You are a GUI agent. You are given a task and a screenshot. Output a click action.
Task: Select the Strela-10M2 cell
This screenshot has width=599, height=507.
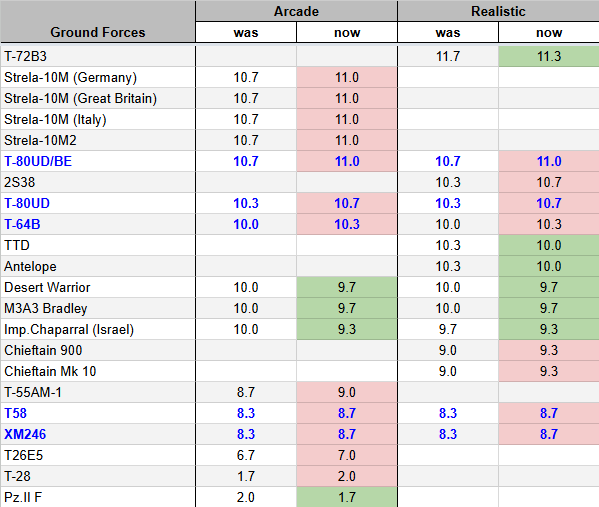98,141
